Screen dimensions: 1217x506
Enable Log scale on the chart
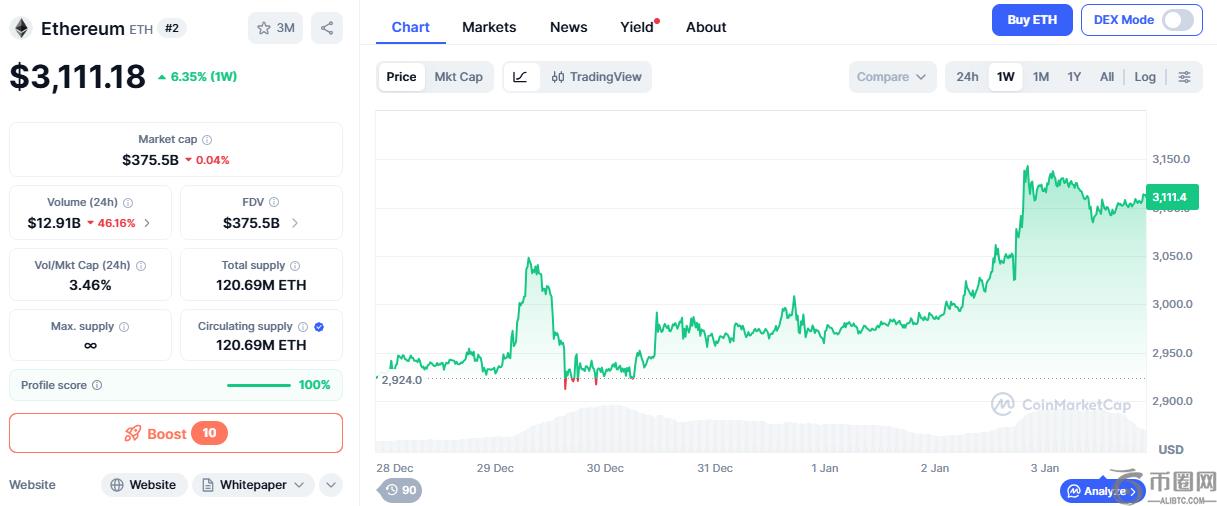pyautogui.click(x=1145, y=77)
